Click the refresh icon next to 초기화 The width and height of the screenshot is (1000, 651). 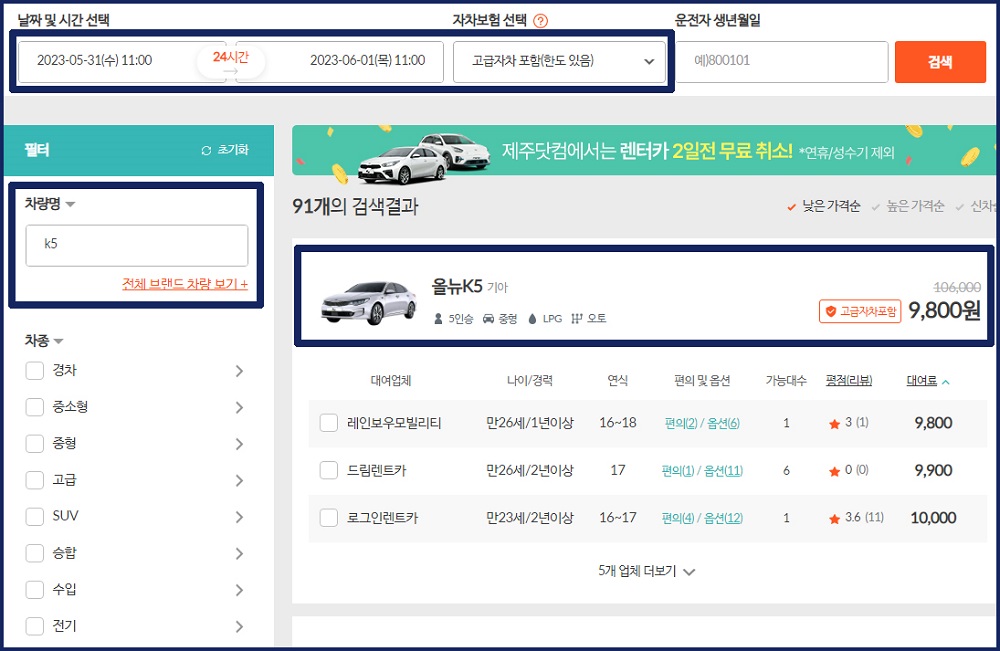click(206, 150)
